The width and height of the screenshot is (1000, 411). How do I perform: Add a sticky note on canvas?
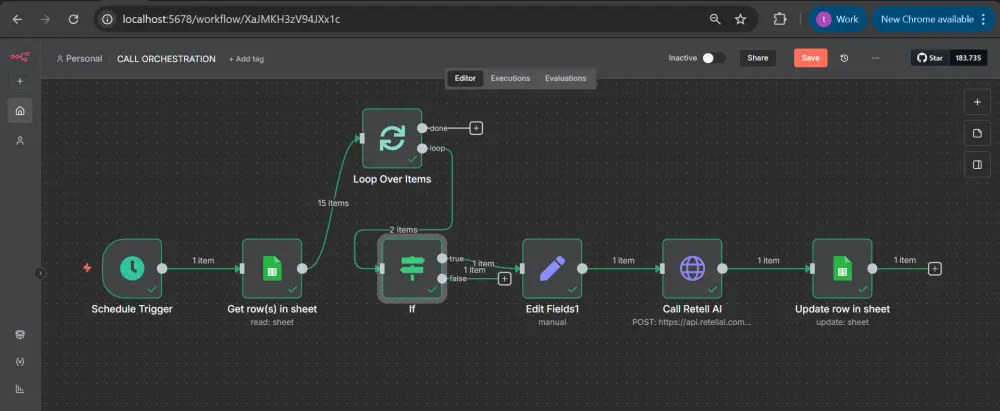coord(977,133)
